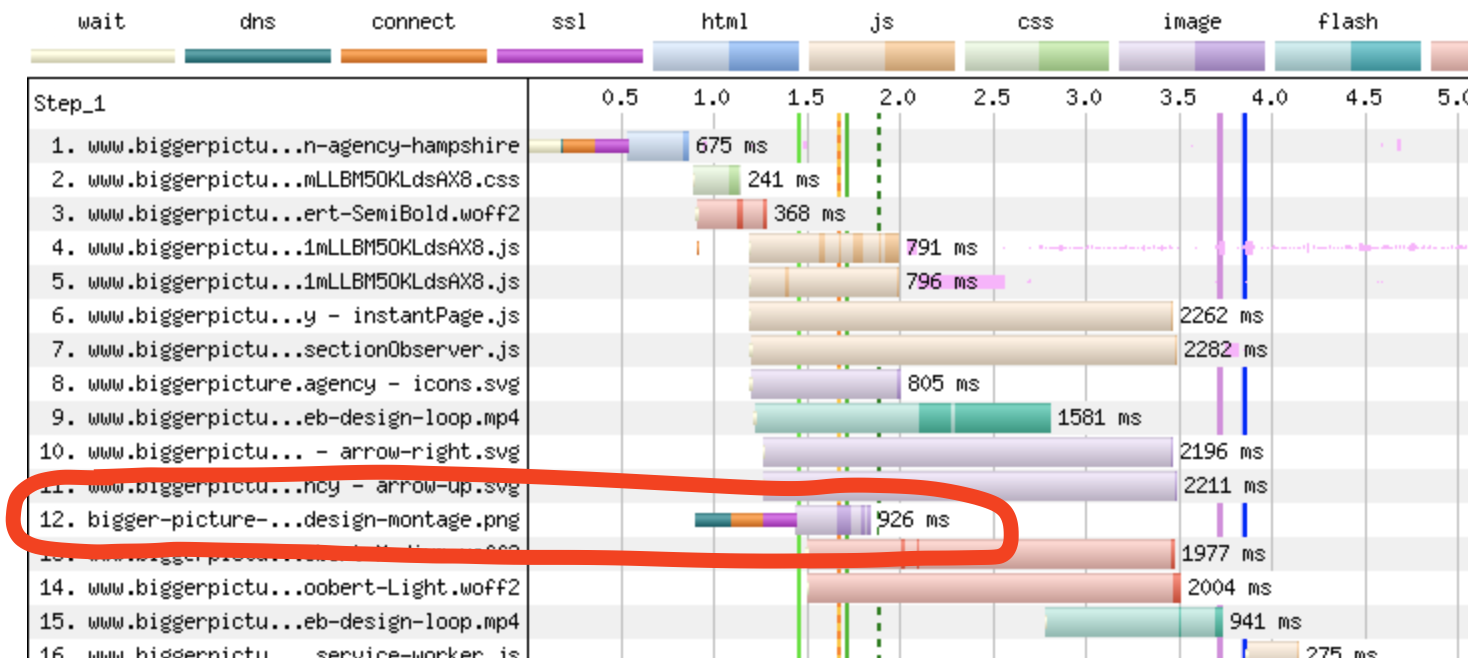1468x658 pixels.
Task: Open request 1 ending in n-agency-hampshire
Action: point(285,146)
